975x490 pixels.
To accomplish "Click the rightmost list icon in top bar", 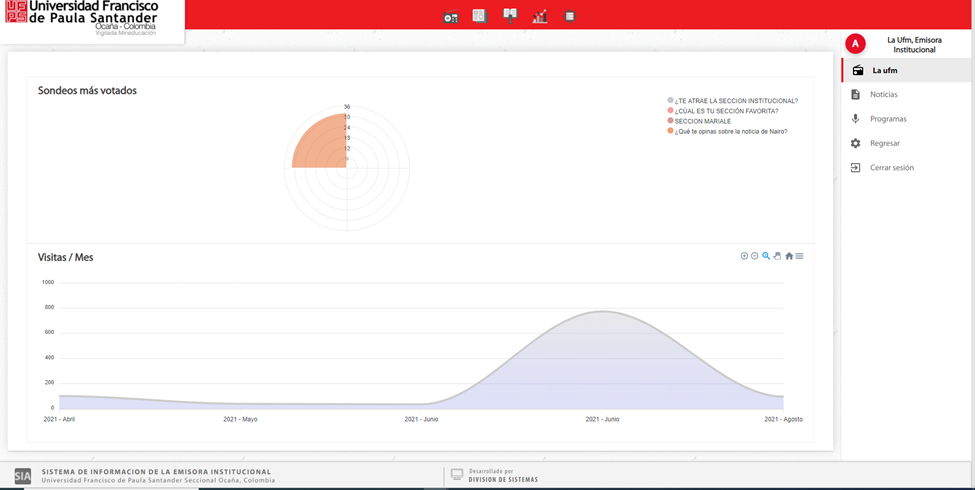I will pyautogui.click(x=569, y=16).
